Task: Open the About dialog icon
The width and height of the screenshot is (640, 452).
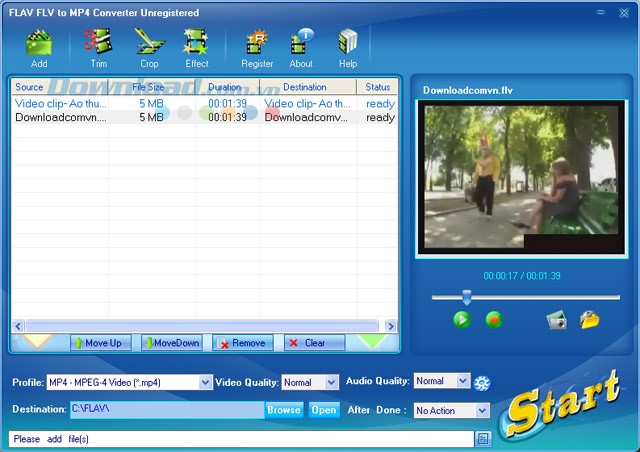Action: point(301,41)
